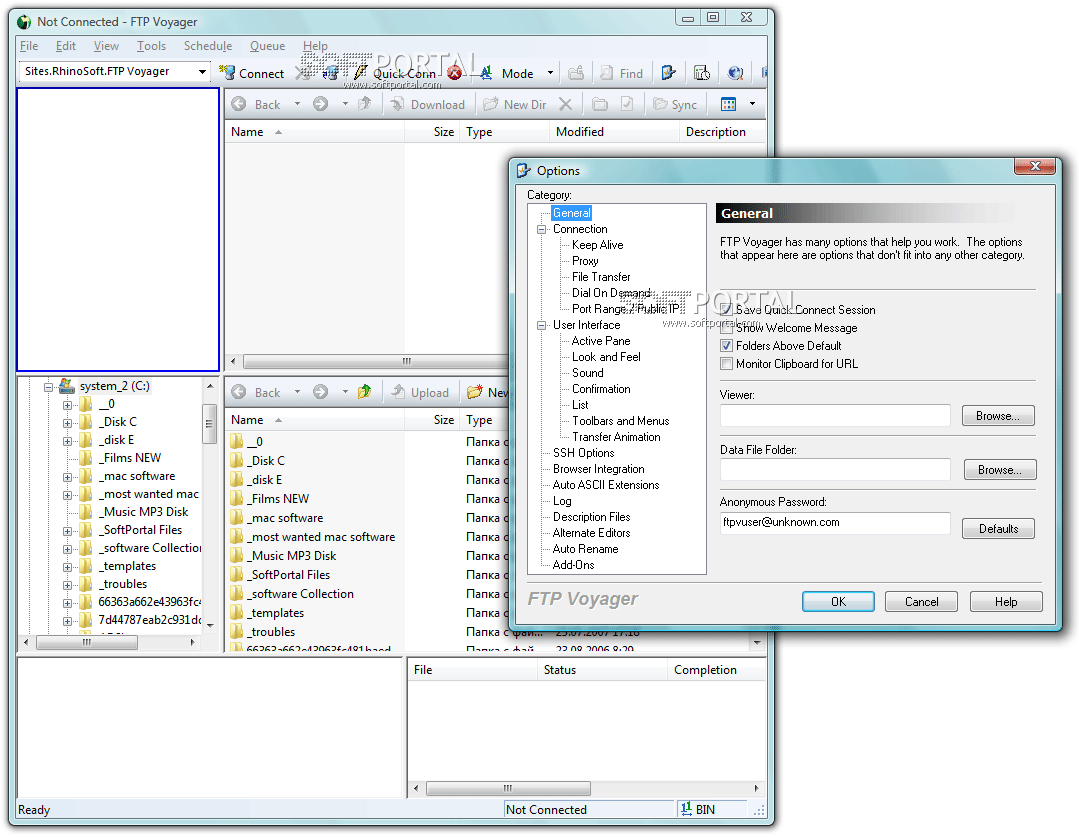Click the remote New Dir button
1079x837 pixels.
click(x=515, y=104)
